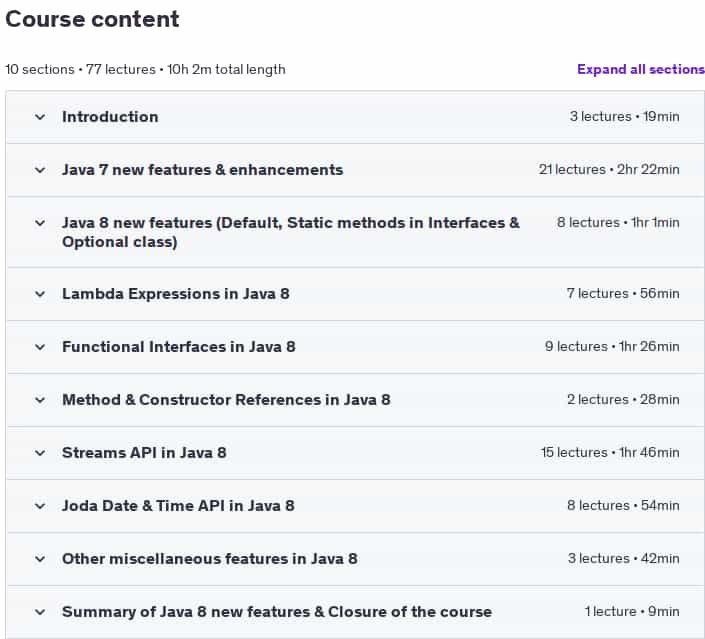Viewport: 705px width, 639px height.
Task: Open the Introduction section title
Action: pyautogui.click(x=110, y=117)
